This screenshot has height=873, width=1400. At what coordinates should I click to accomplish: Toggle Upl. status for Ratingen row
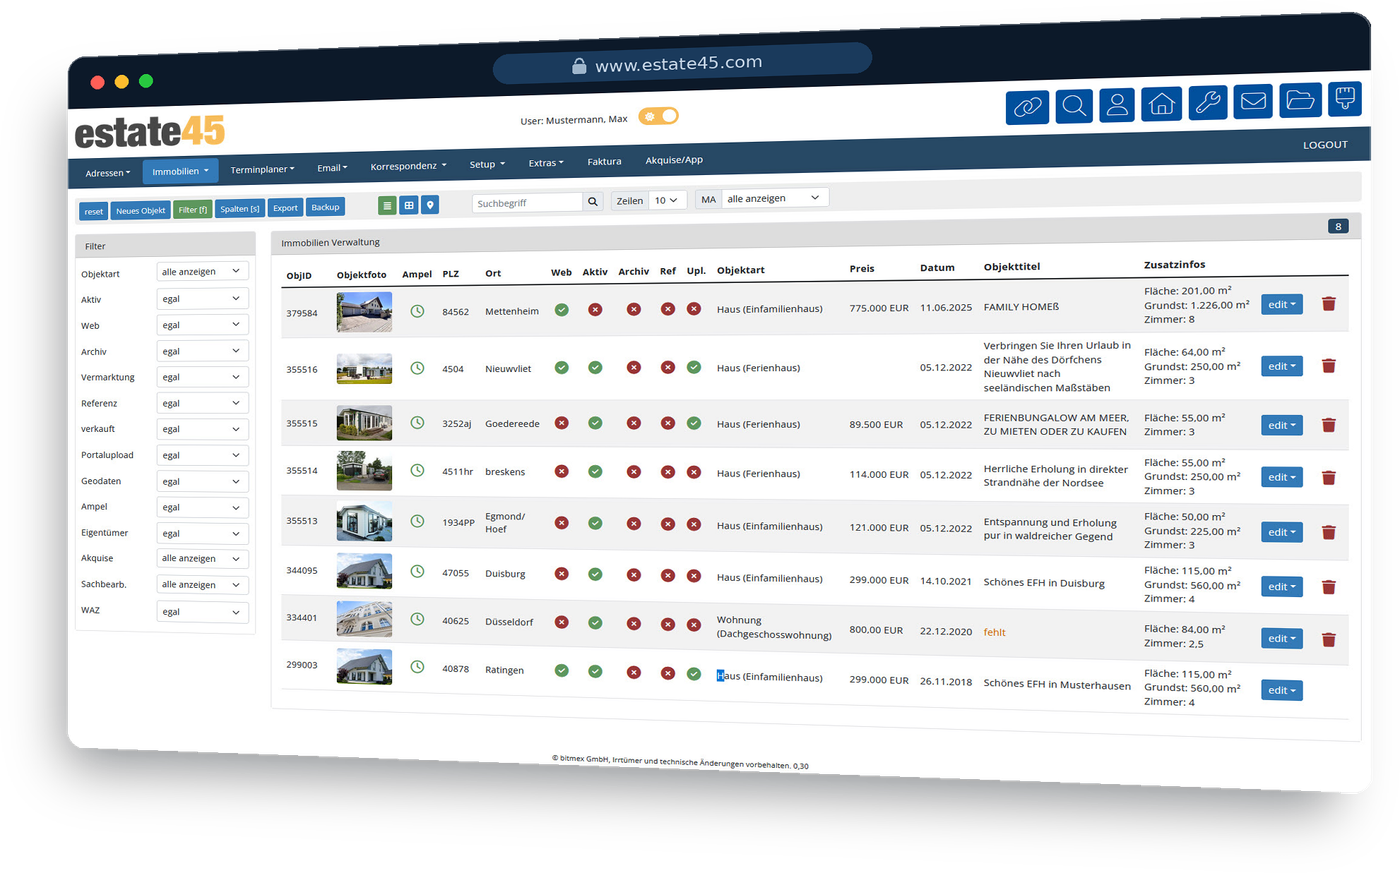click(x=694, y=674)
